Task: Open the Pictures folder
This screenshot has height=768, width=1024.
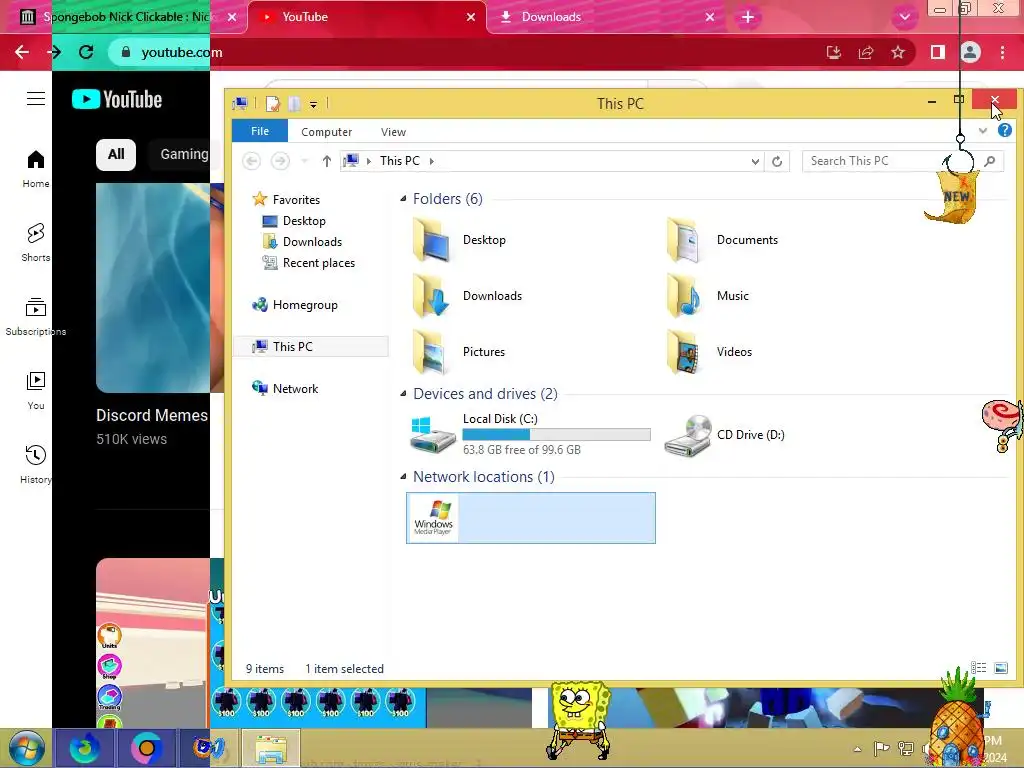Action: (x=459, y=352)
